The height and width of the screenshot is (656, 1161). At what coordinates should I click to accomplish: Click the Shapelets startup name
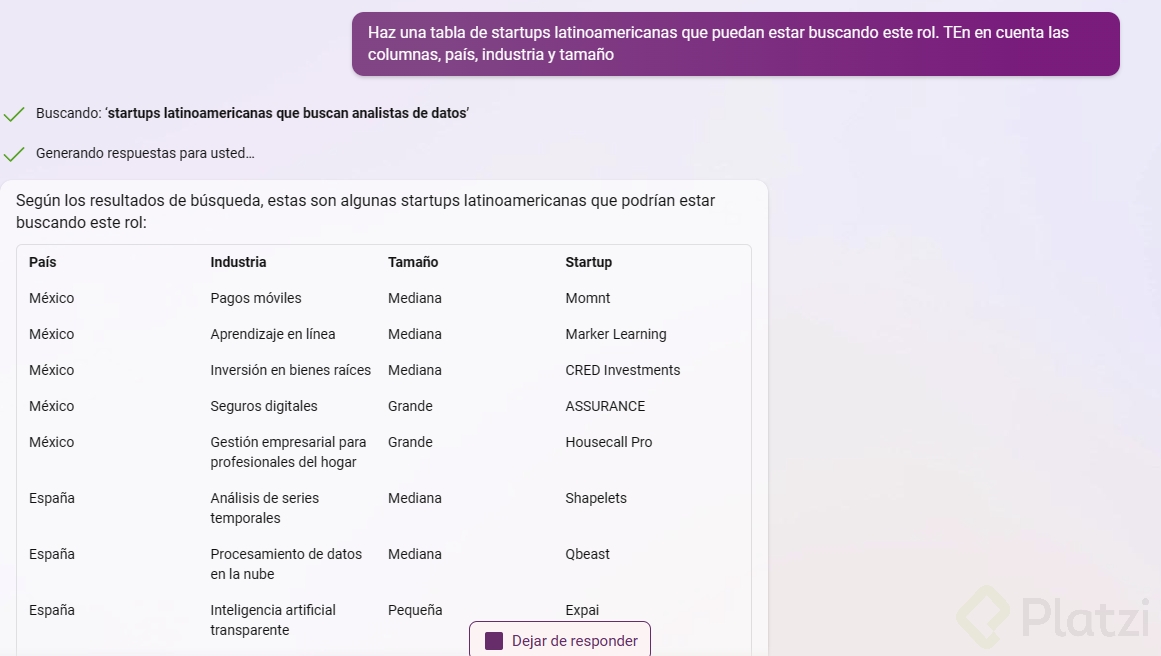596,498
